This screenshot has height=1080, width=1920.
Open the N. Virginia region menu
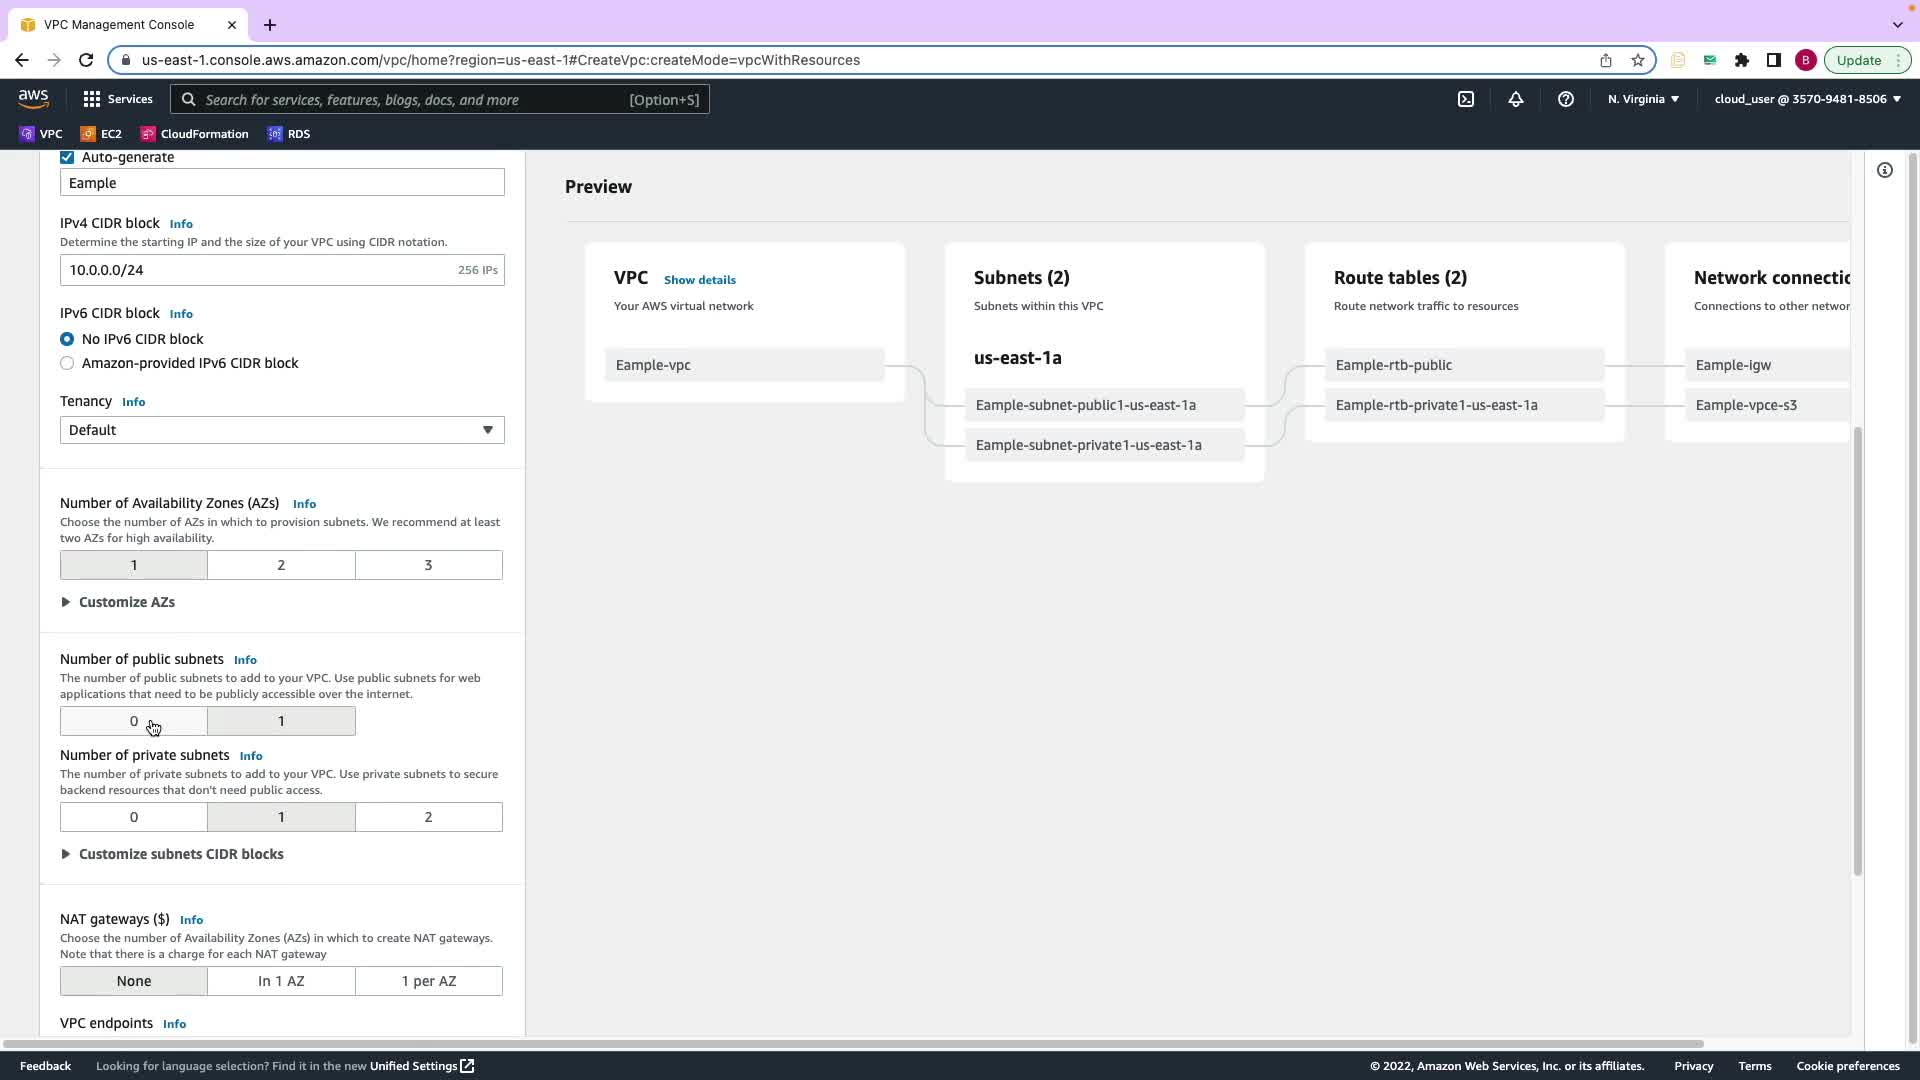pos(1642,99)
